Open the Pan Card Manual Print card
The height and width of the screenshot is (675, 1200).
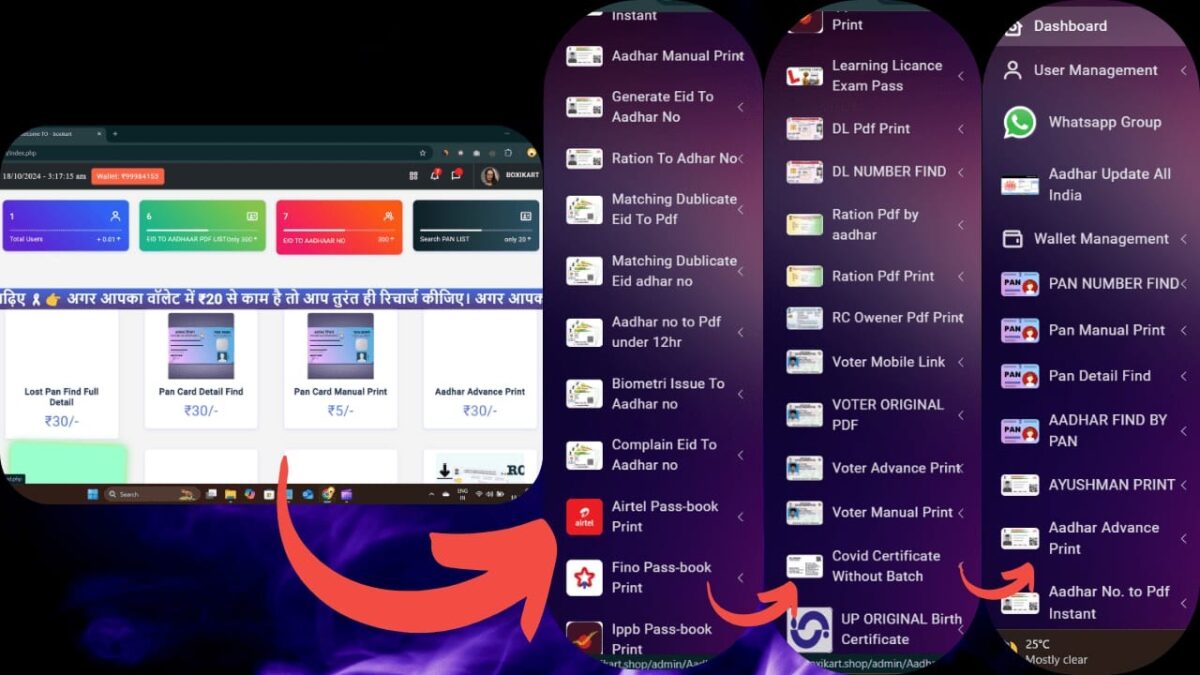tap(340, 368)
